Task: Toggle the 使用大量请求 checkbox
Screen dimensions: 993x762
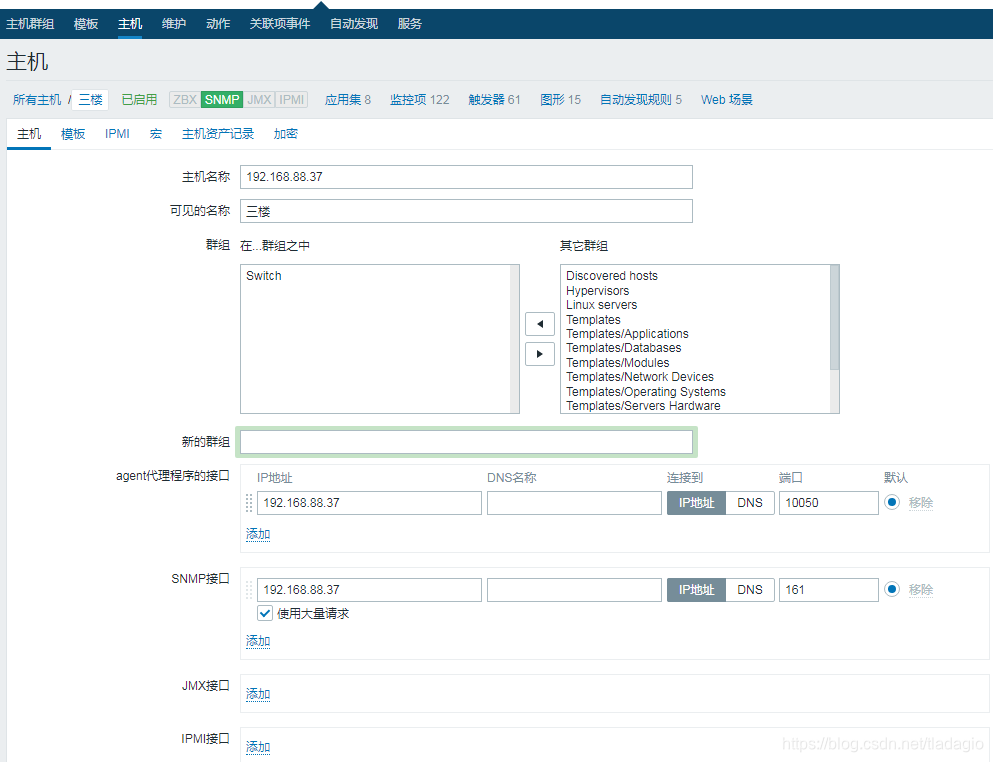Action: tap(265, 613)
